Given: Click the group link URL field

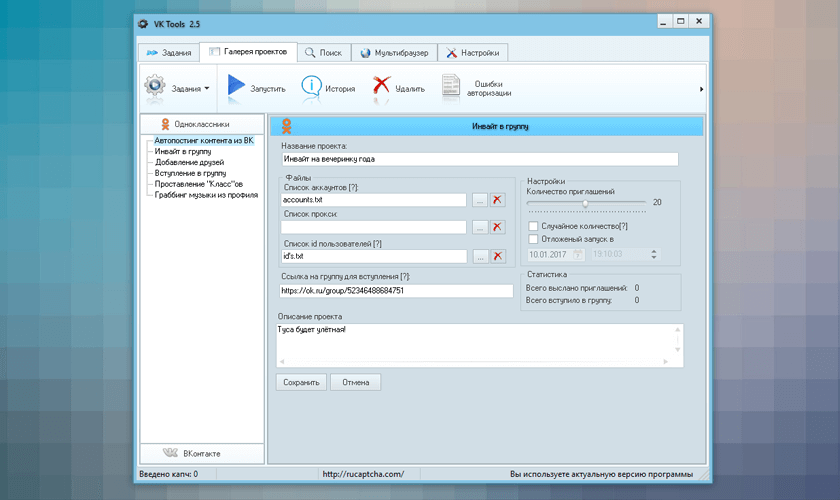Looking at the screenshot, I should (396, 290).
